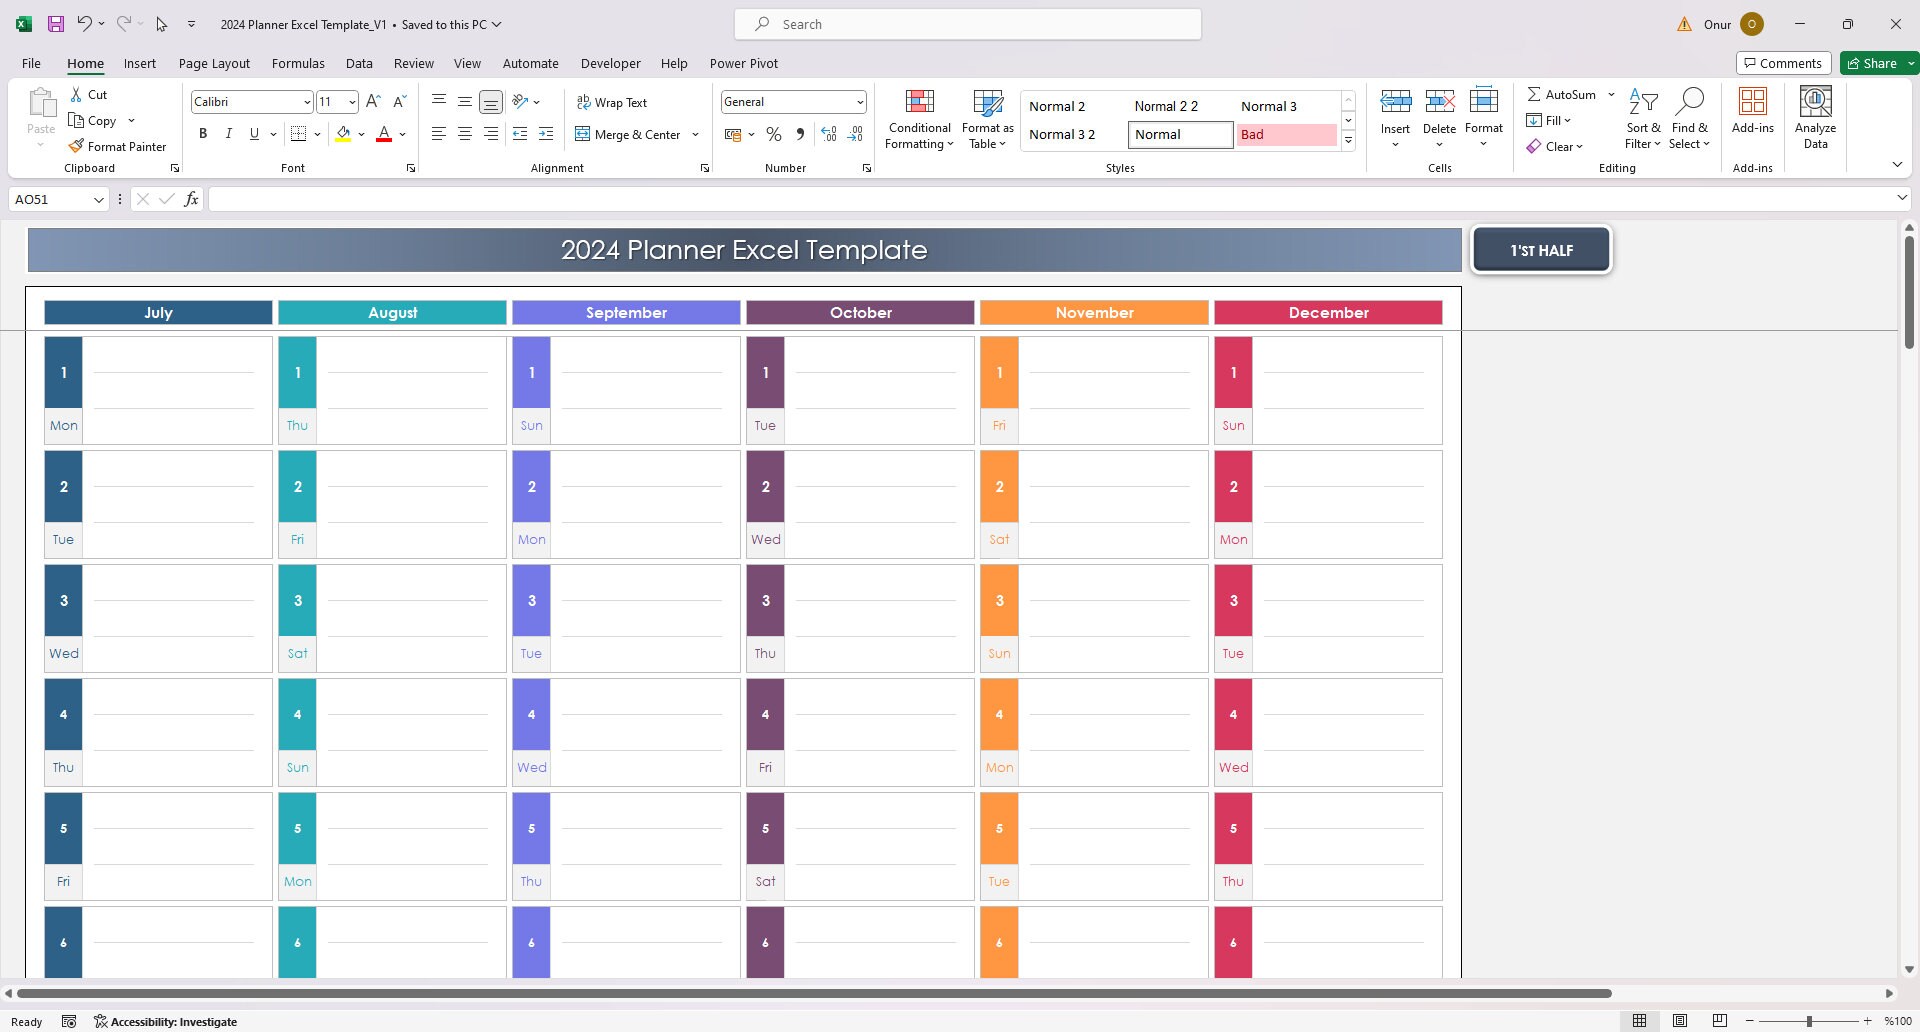Image resolution: width=1920 pixels, height=1032 pixels.
Task: Click the Save icon in title bar
Action: coord(56,24)
